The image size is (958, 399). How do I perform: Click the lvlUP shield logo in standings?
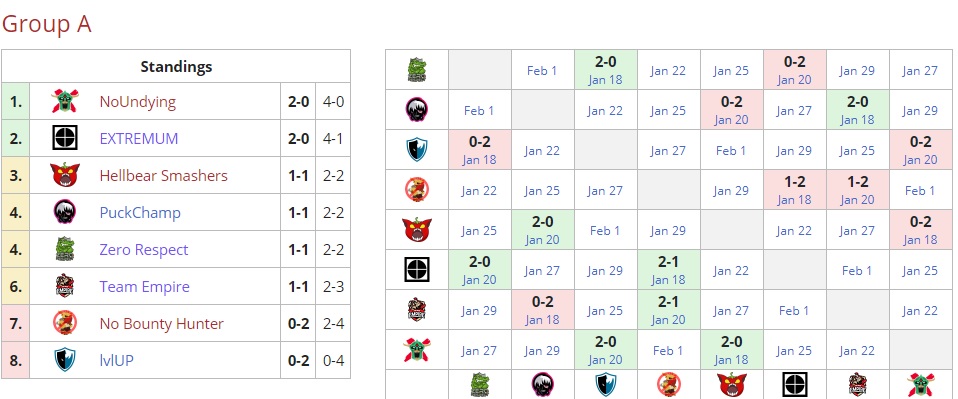[65, 361]
